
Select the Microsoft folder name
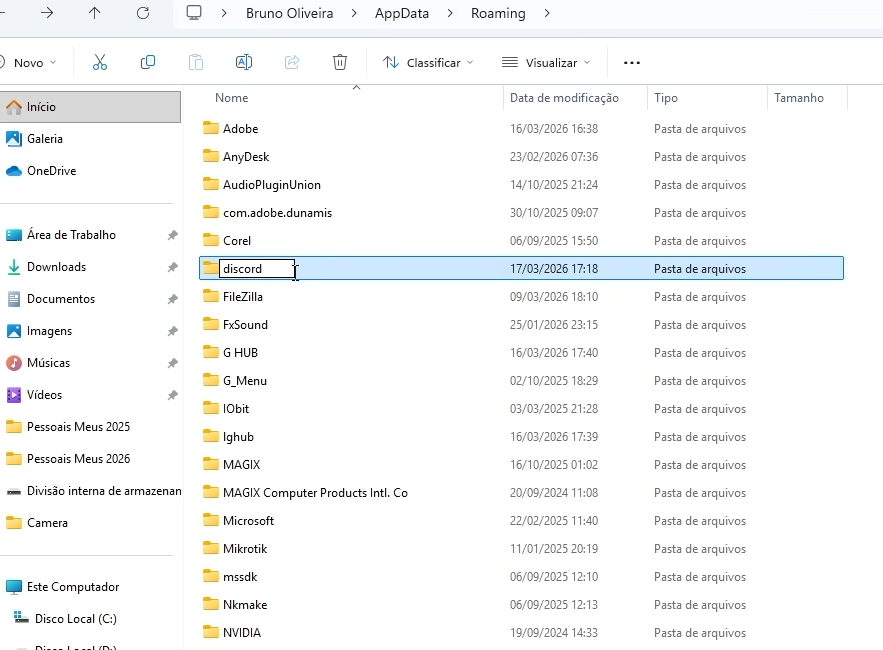[x=248, y=521]
